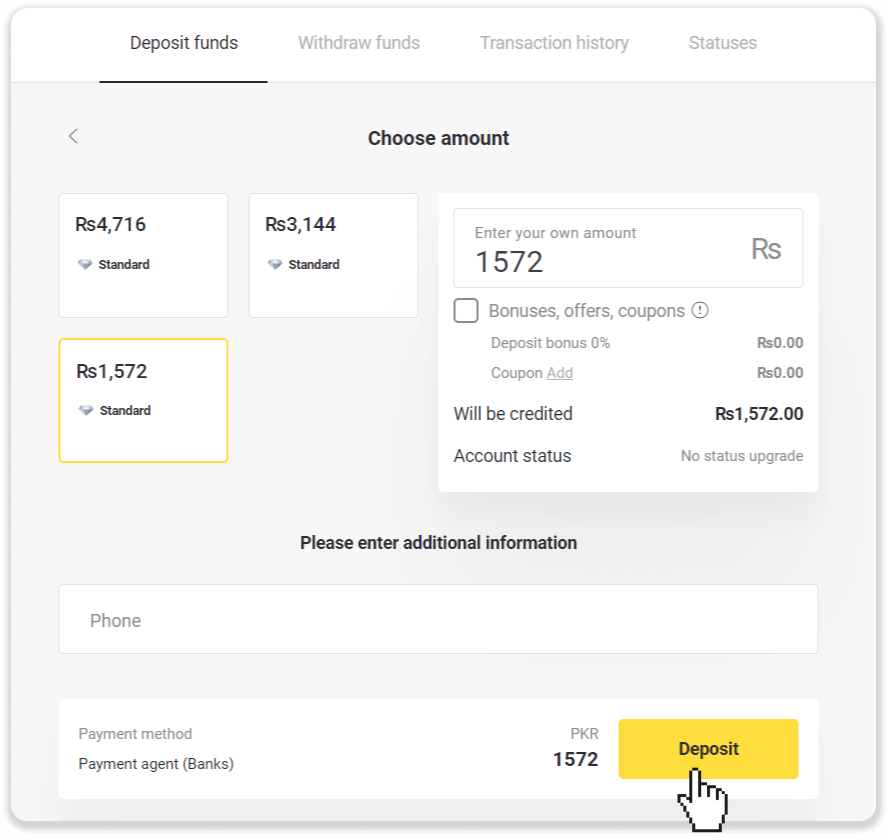Viewport: 889px width, 838px height.
Task: Click the coupon Add link
Action: point(560,373)
